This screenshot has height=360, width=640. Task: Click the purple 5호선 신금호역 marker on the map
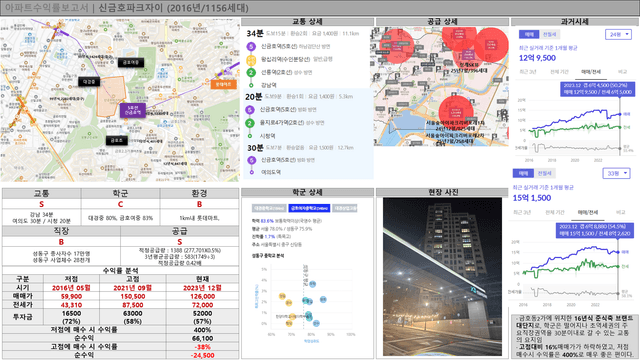[133, 110]
